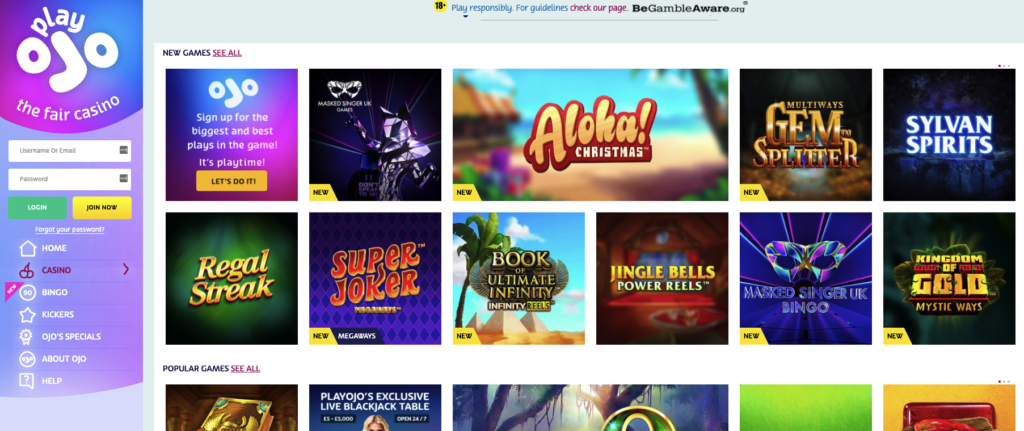
Task: Open the Super Joker Megaways thumbnail
Action: pos(375,278)
